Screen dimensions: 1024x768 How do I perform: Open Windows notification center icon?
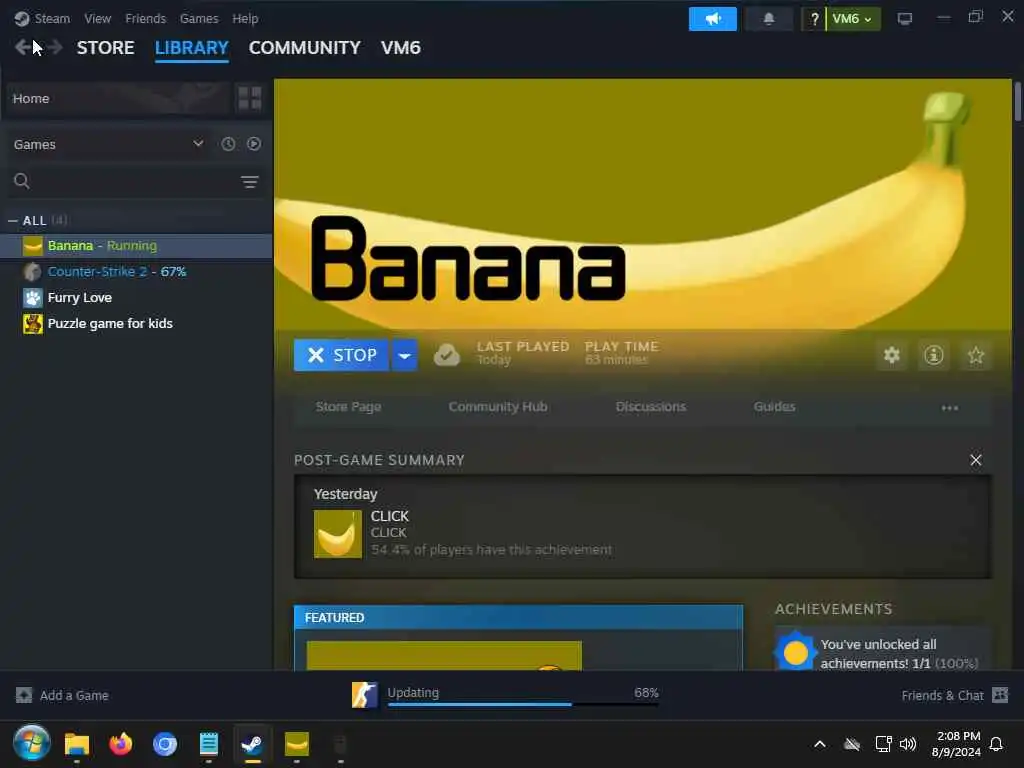point(996,744)
